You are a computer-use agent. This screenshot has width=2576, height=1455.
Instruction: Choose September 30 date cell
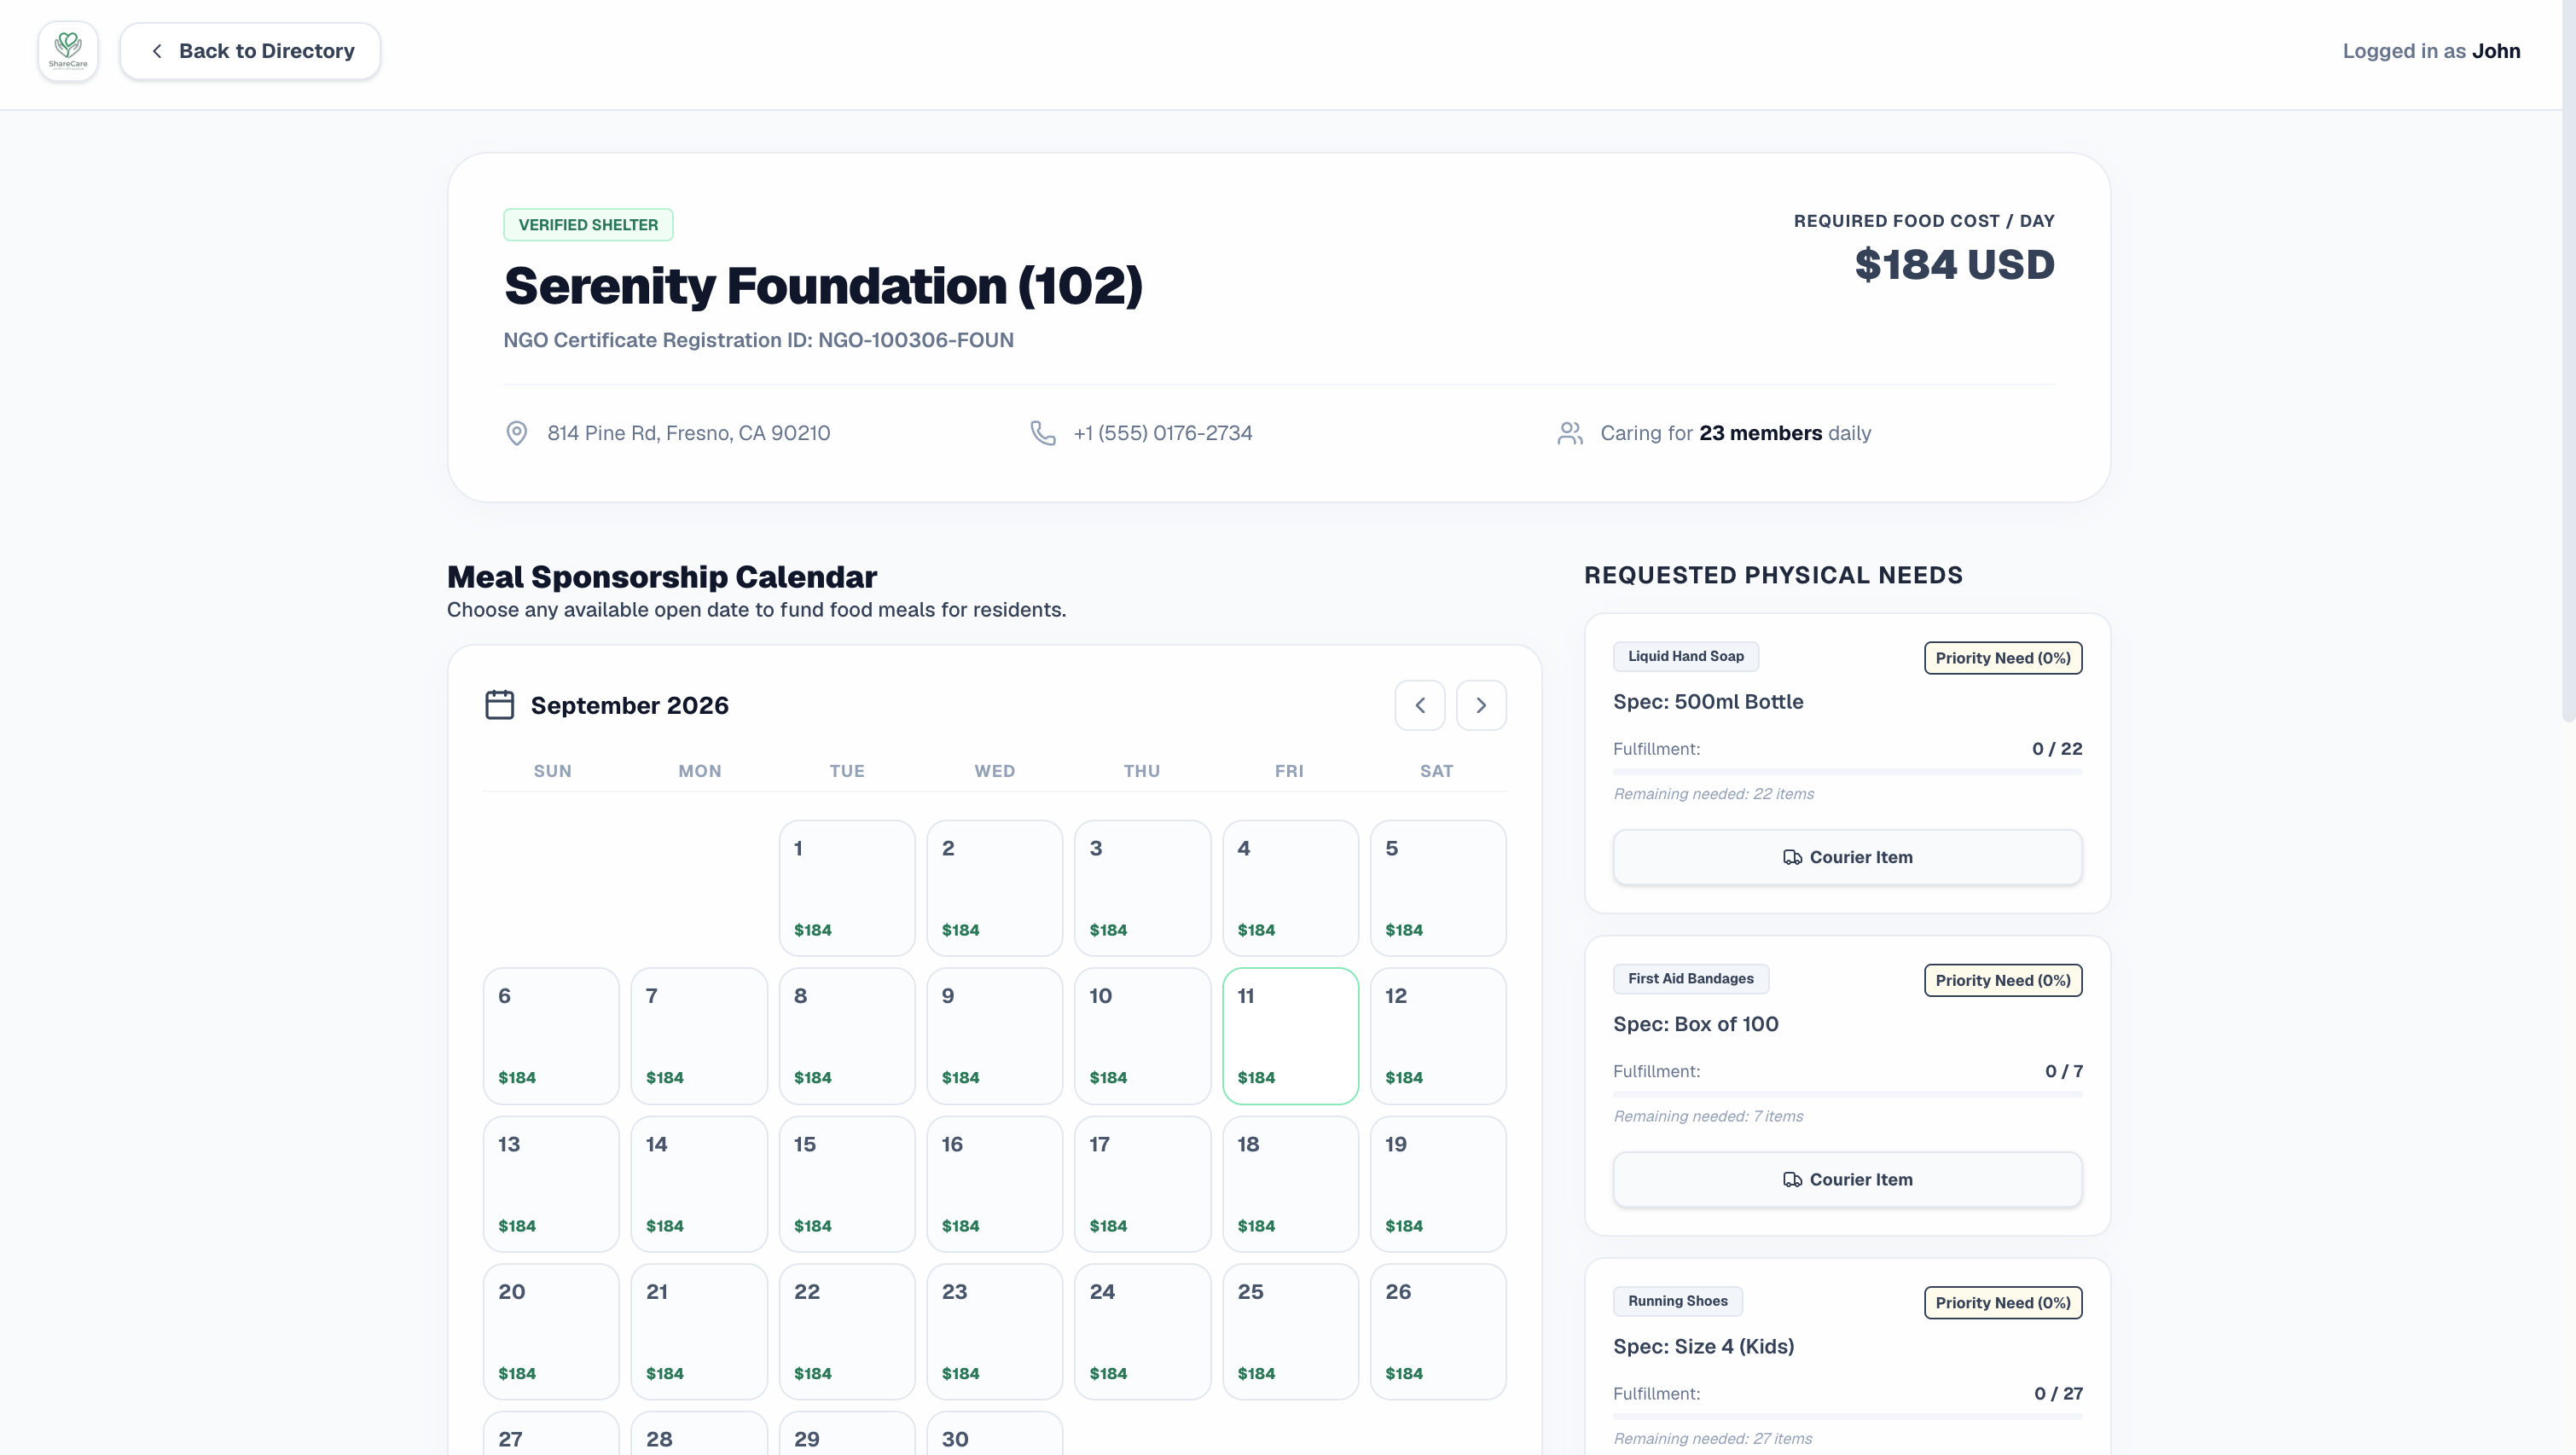coord(994,1433)
